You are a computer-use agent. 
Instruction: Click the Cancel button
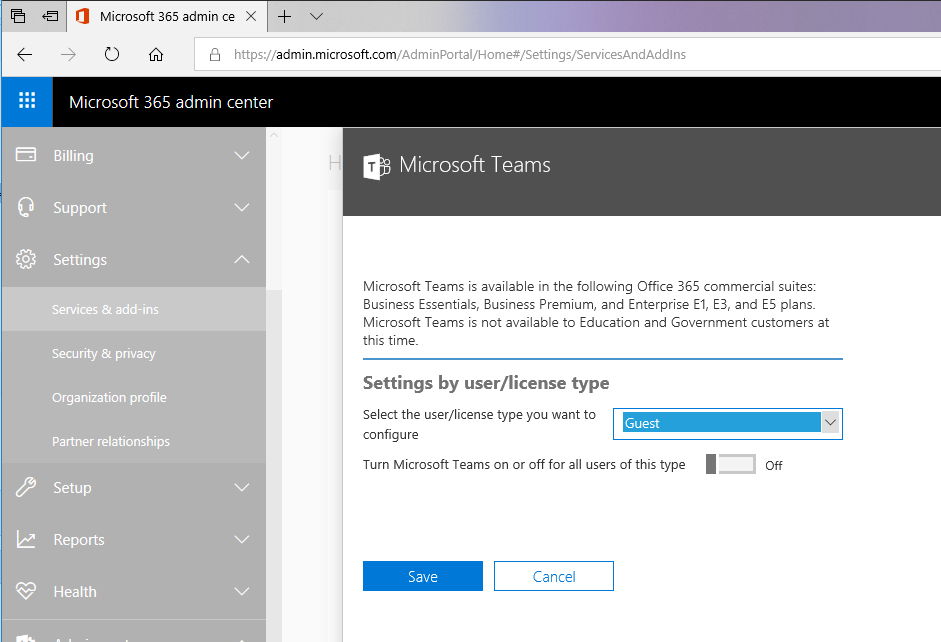[553, 576]
